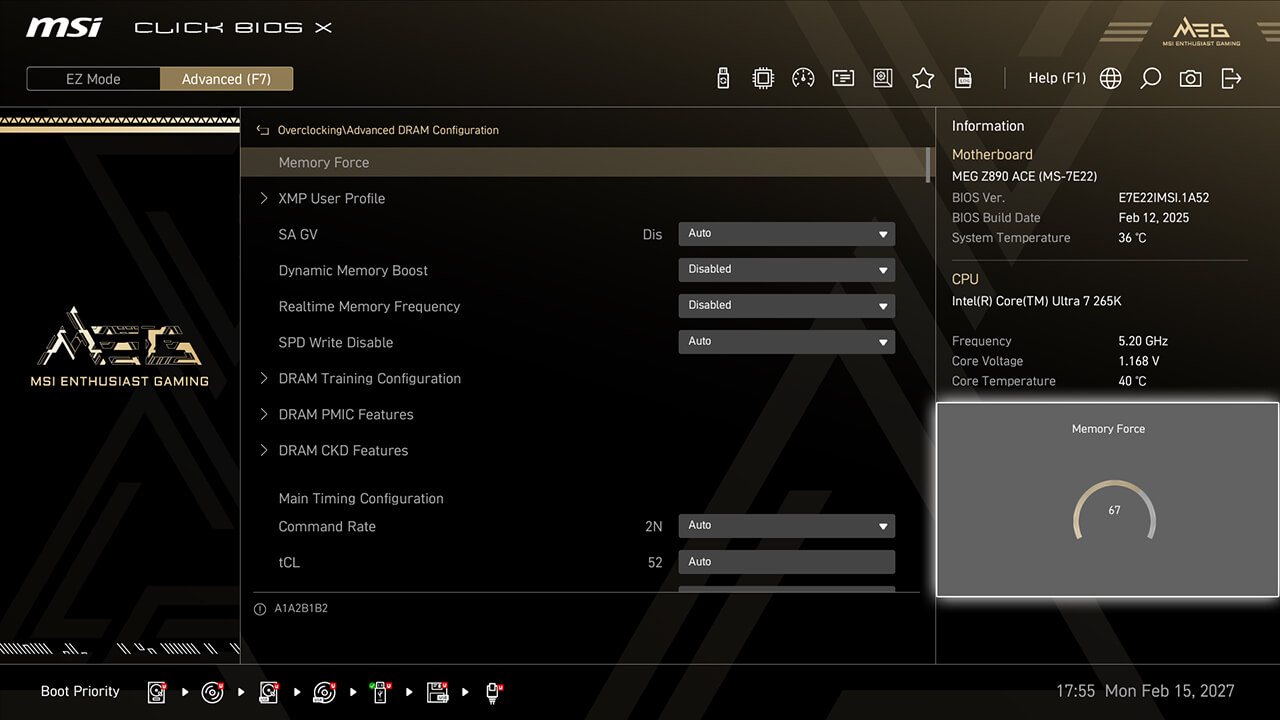Go back using the breadcrumb return arrow
The image size is (1280, 720).
(263, 130)
